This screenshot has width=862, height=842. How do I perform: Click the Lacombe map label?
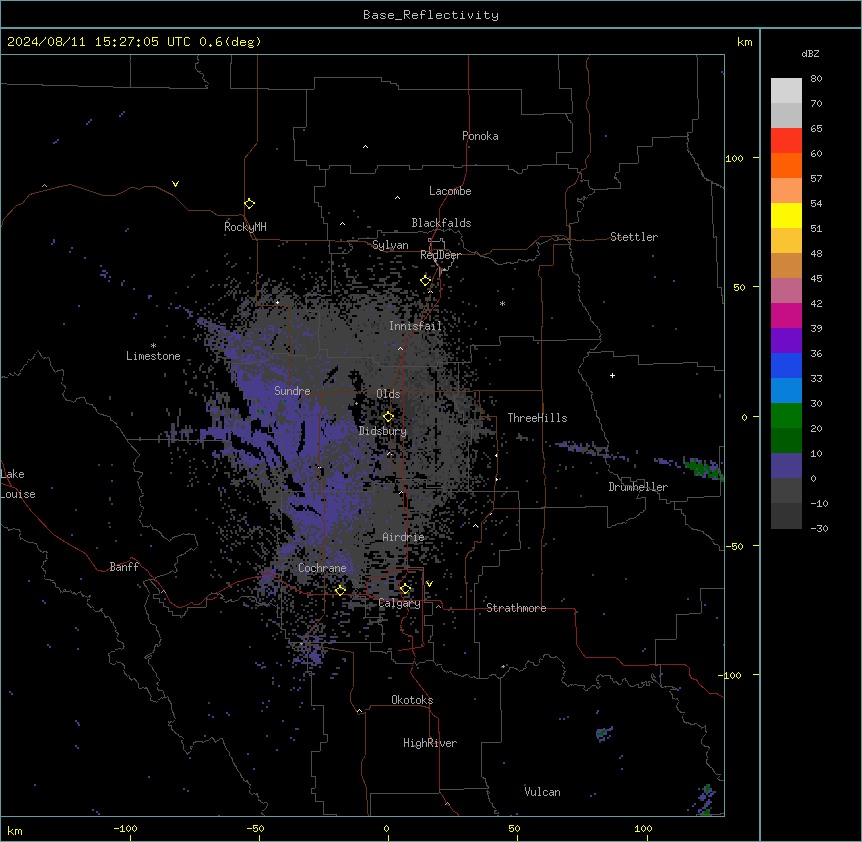click(x=450, y=191)
